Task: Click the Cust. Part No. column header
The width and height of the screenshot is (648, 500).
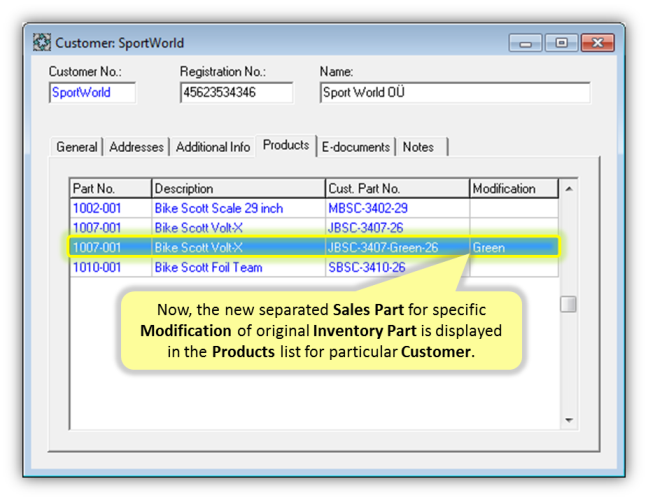Action: pyautogui.click(x=398, y=188)
